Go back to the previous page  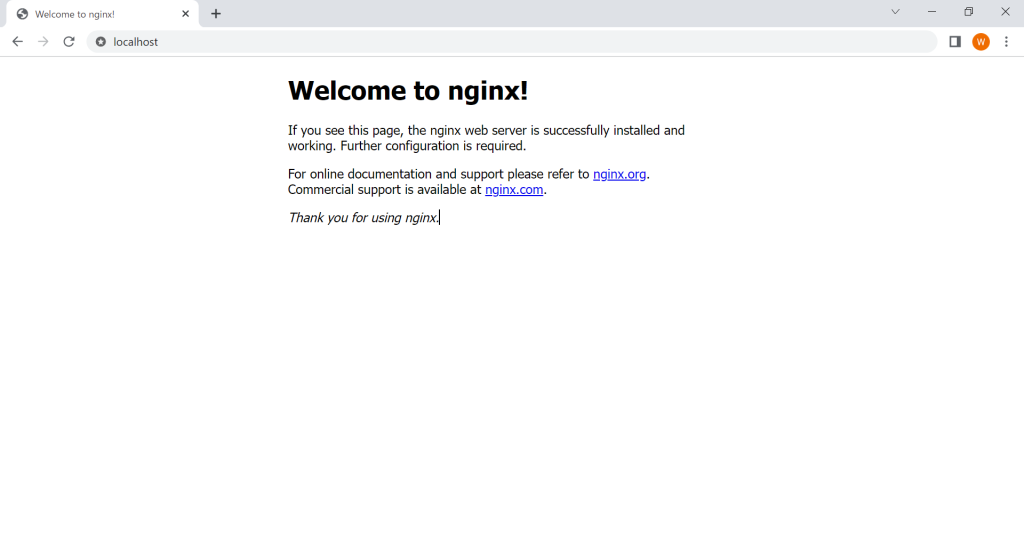coord(18,42)
